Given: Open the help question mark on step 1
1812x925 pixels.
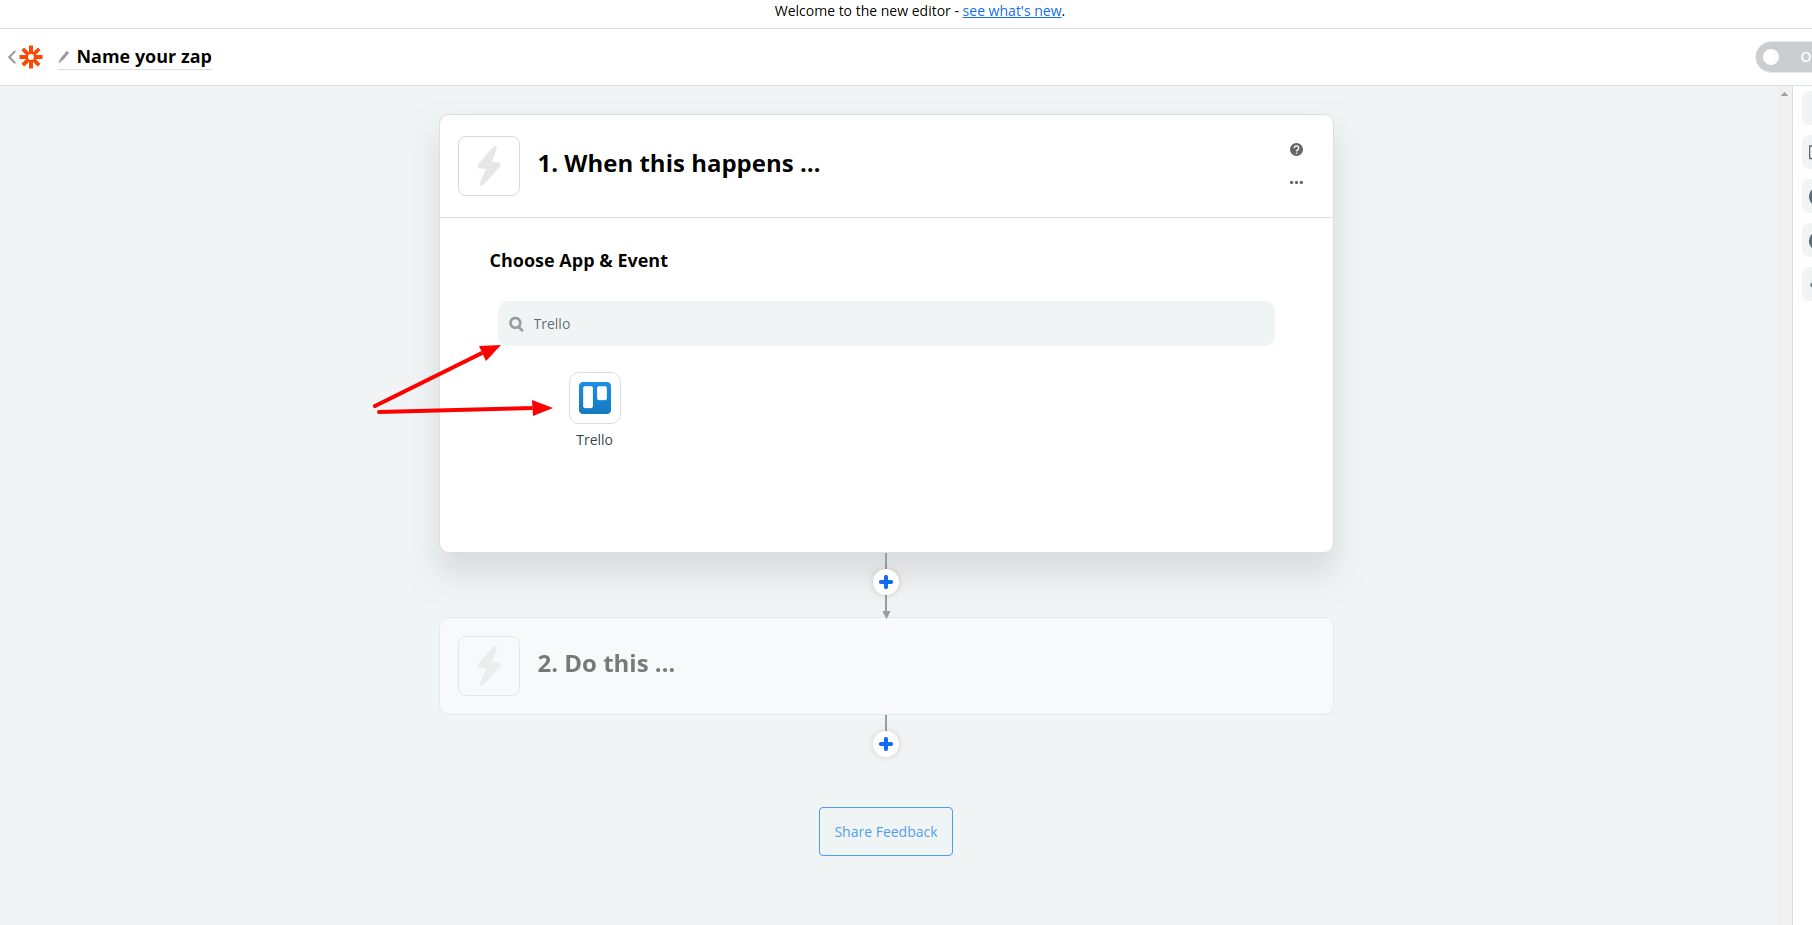Looking at the screenshot, I should point(1296,150).
